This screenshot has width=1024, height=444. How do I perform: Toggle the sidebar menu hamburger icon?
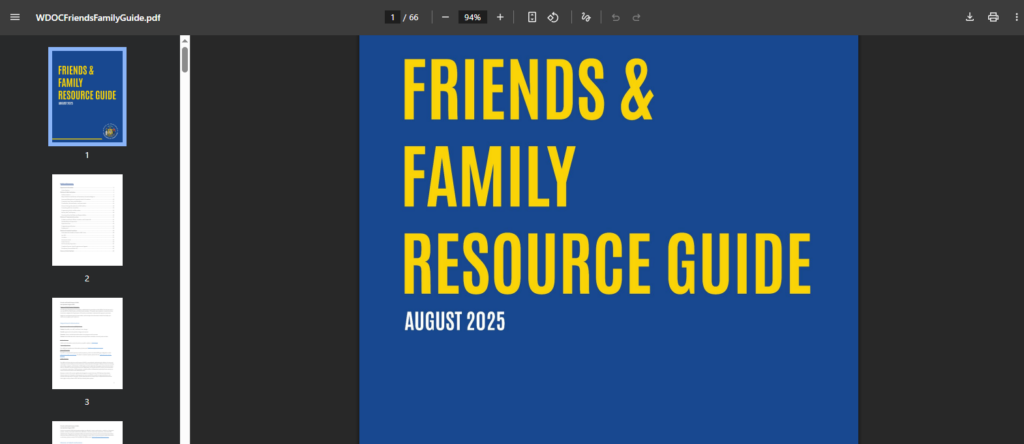pyautogui.click(x=15, y=17)
